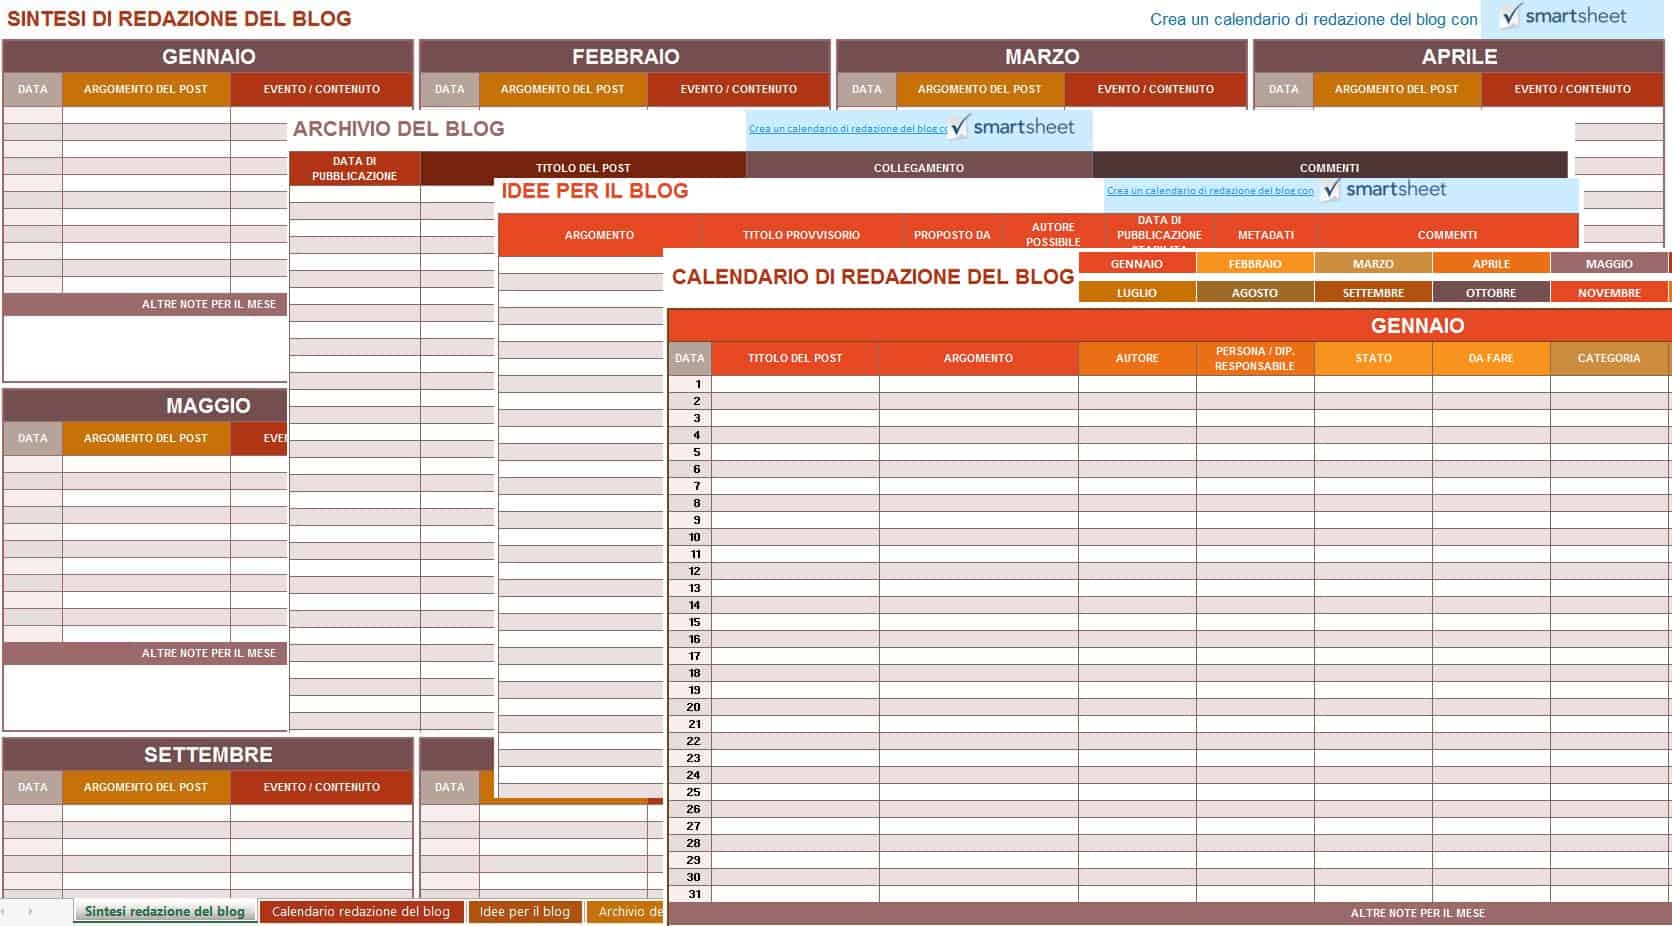Click the sheet navigation arrow beside the tabs
1672x926 pixels.
point(30,911)
